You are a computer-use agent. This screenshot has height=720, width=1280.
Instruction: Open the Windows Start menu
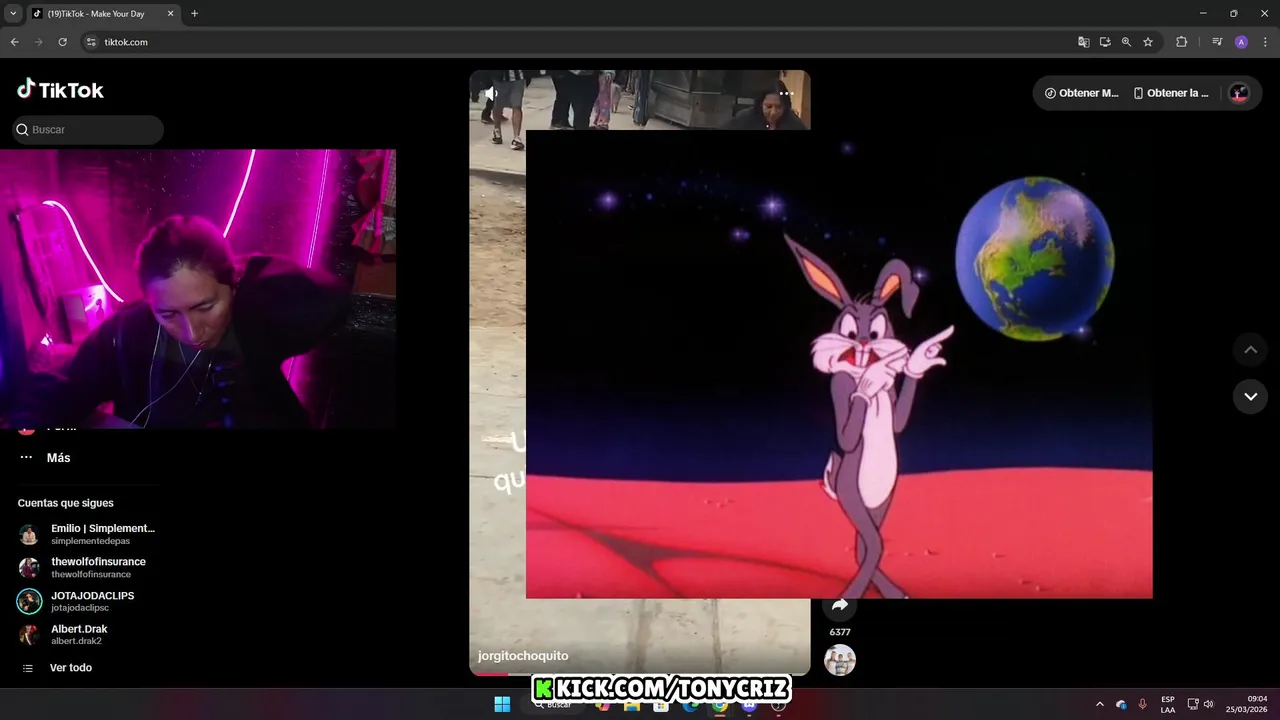point(502,705)
